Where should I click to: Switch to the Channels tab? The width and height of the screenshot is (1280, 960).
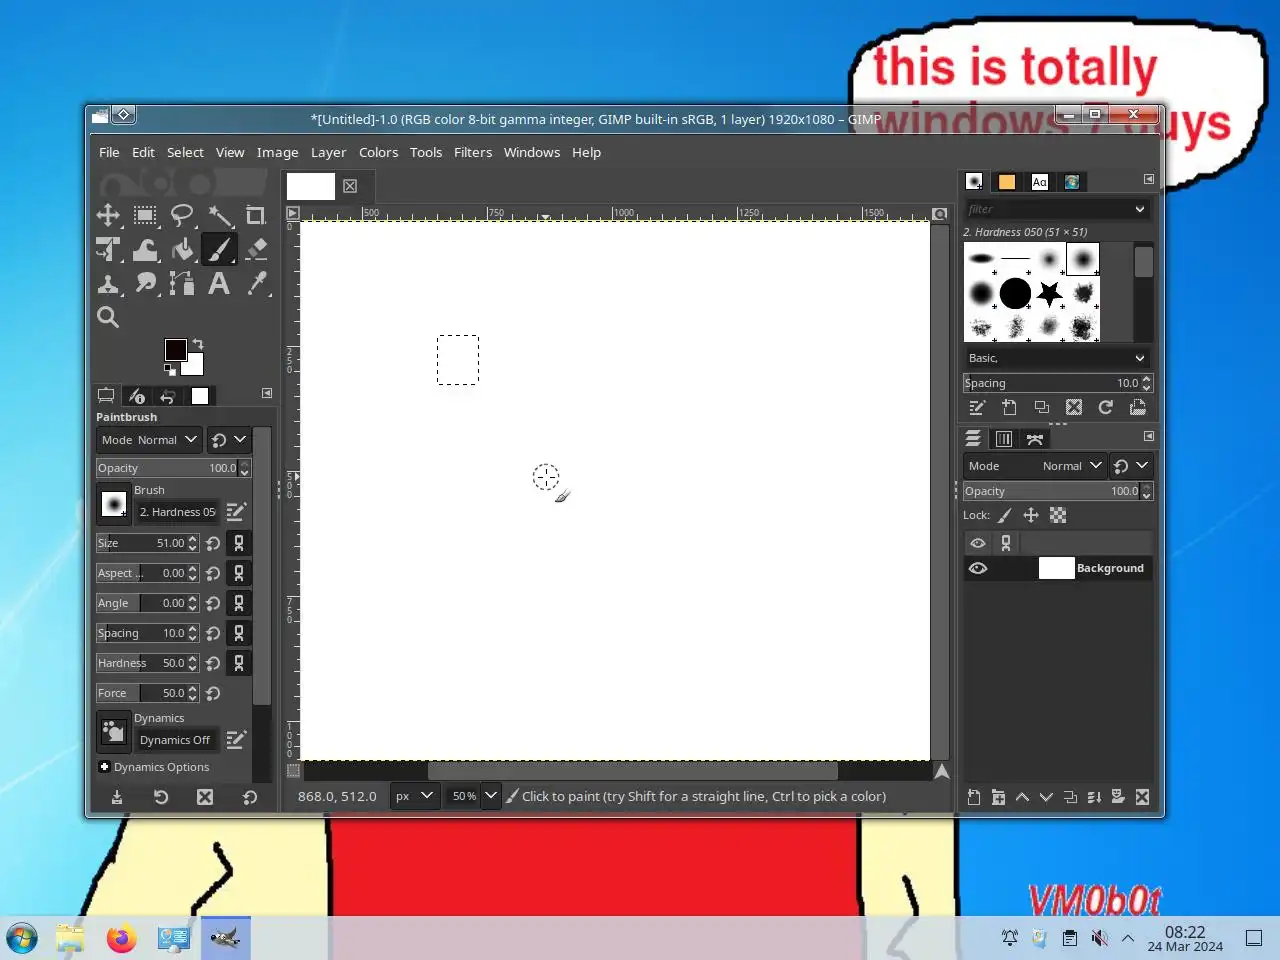(x=1004, y=439)
